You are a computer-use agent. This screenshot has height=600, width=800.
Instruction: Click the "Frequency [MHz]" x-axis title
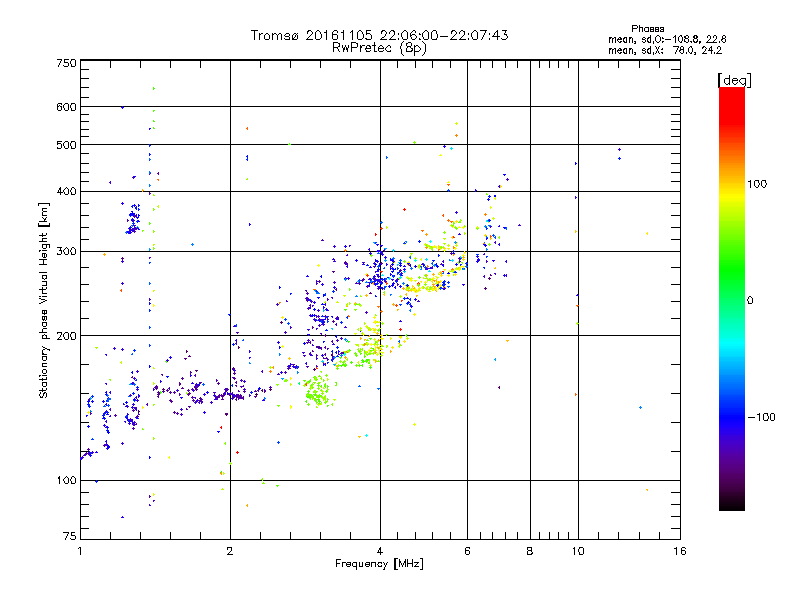379,564
